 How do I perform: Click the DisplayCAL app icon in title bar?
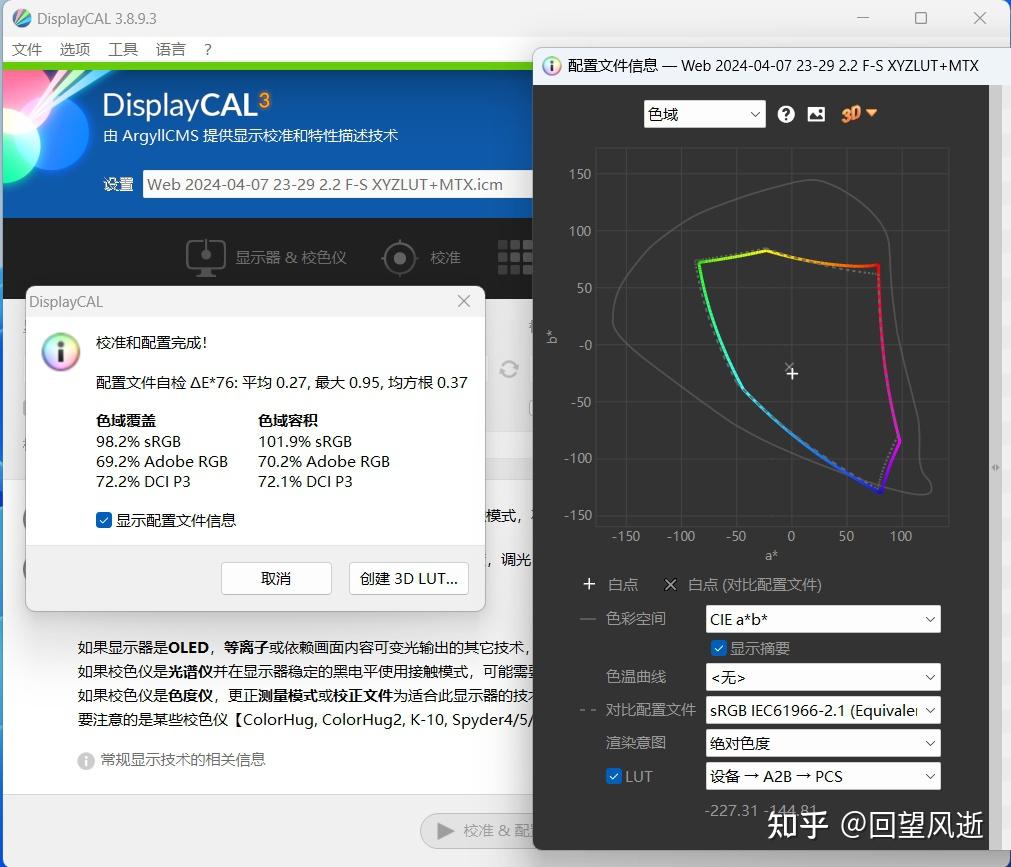click(21, 18)
